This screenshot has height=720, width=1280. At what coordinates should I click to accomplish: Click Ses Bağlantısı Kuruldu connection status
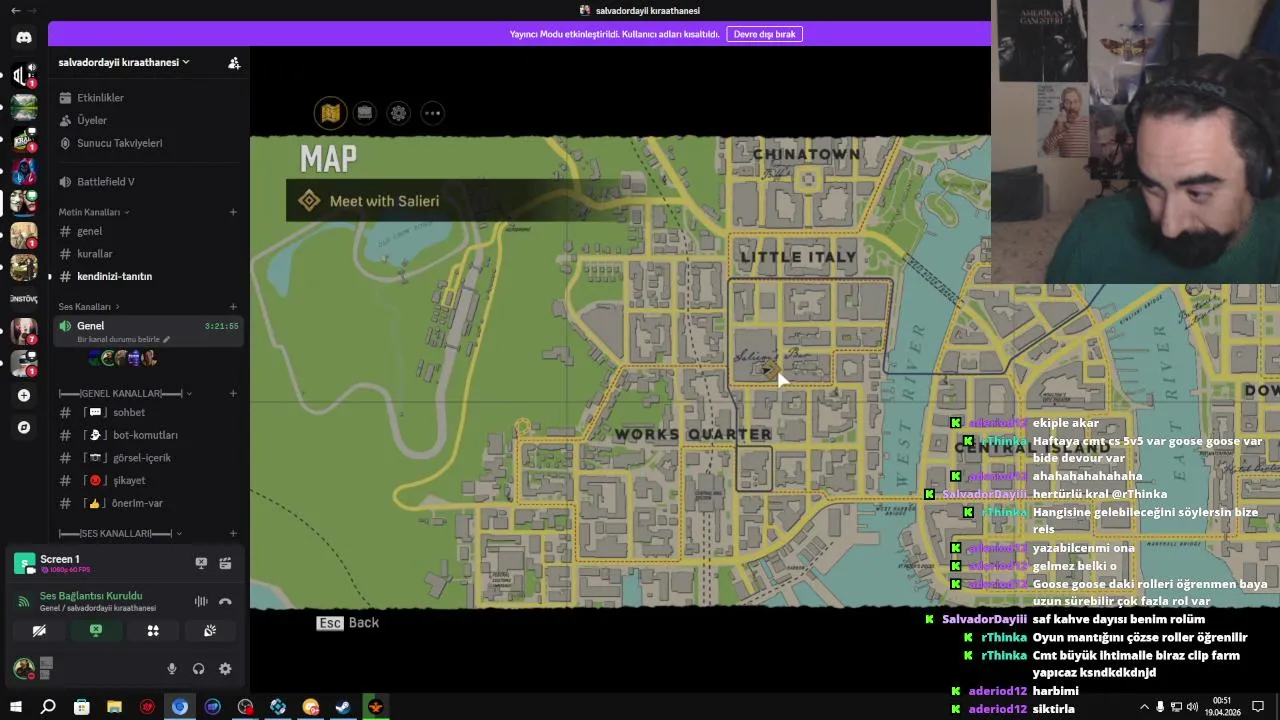tap(91, 596)
